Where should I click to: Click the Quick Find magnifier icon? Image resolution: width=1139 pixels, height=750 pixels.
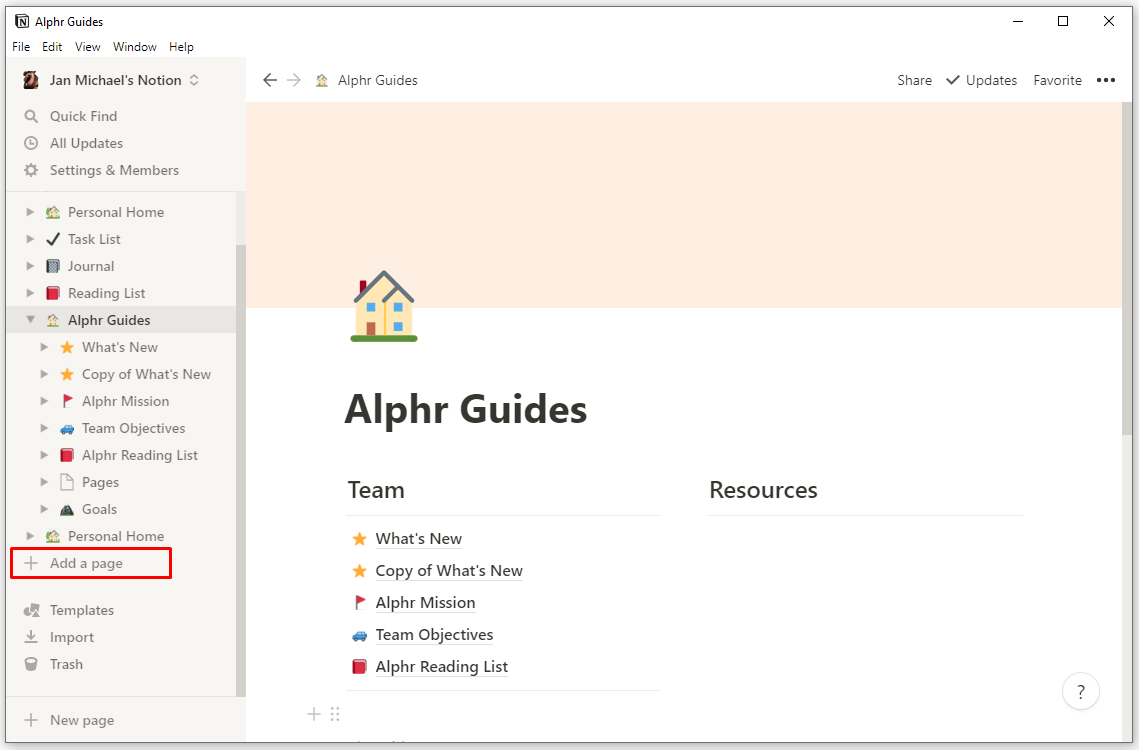click(x=31, y=116)
